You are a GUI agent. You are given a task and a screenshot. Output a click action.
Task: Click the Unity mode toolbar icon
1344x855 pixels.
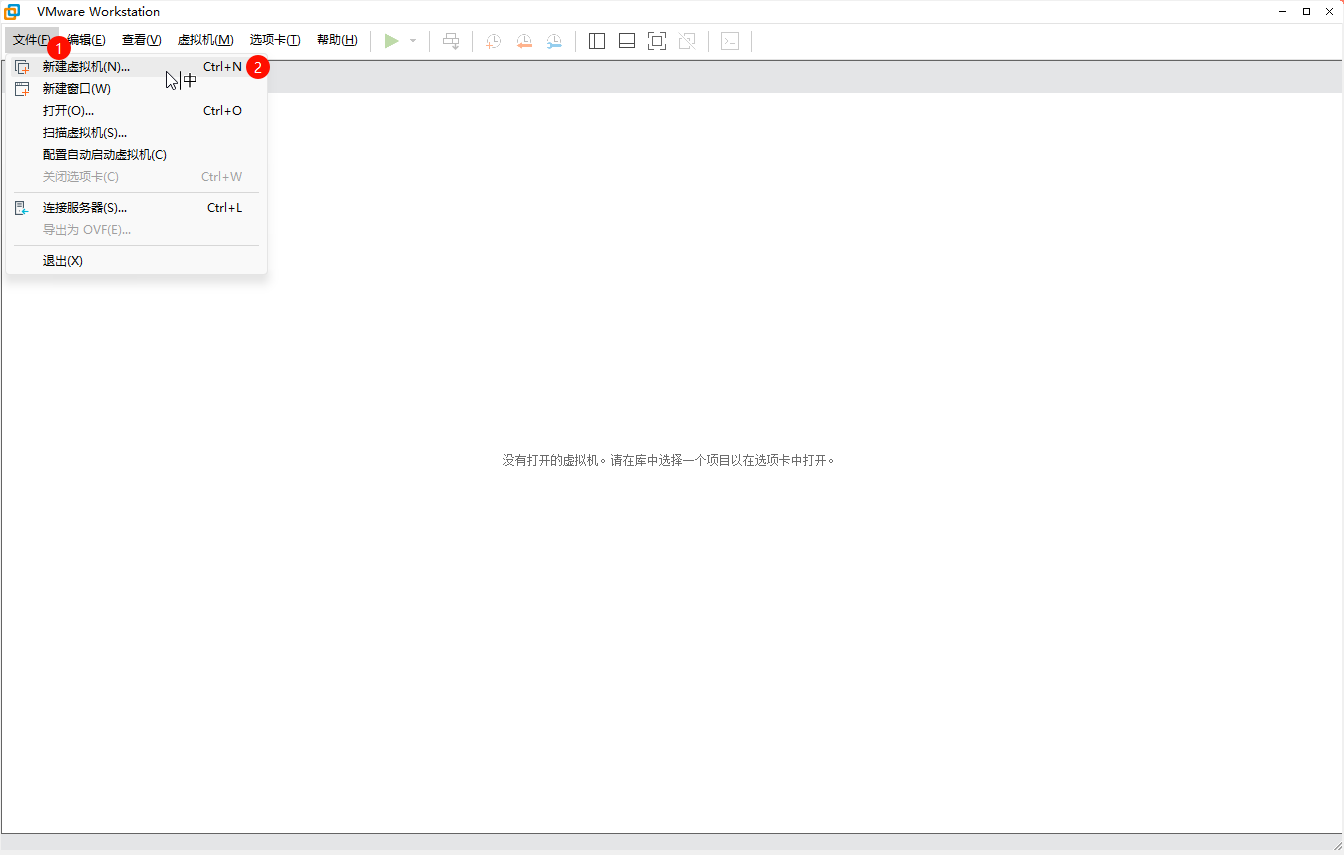[x=687, y=41]
